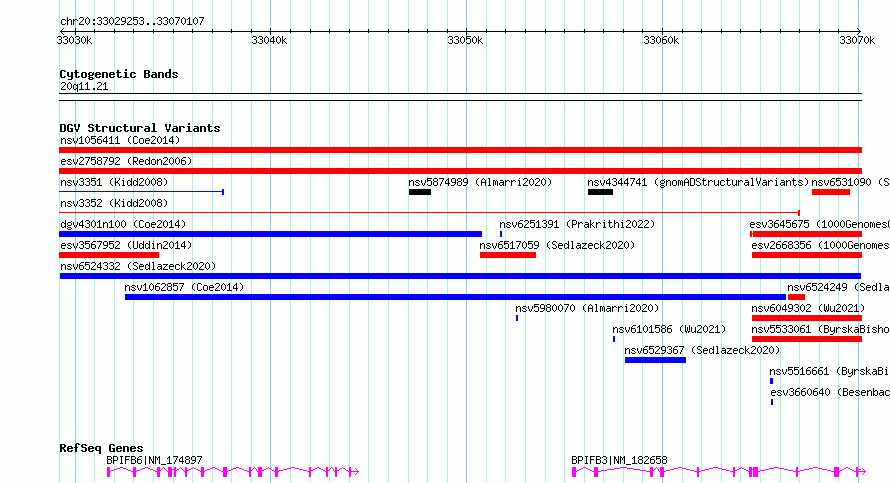Open the DGV Structural Variants track heading
This screenshot has width=890, height=483.
pos(140,128)
